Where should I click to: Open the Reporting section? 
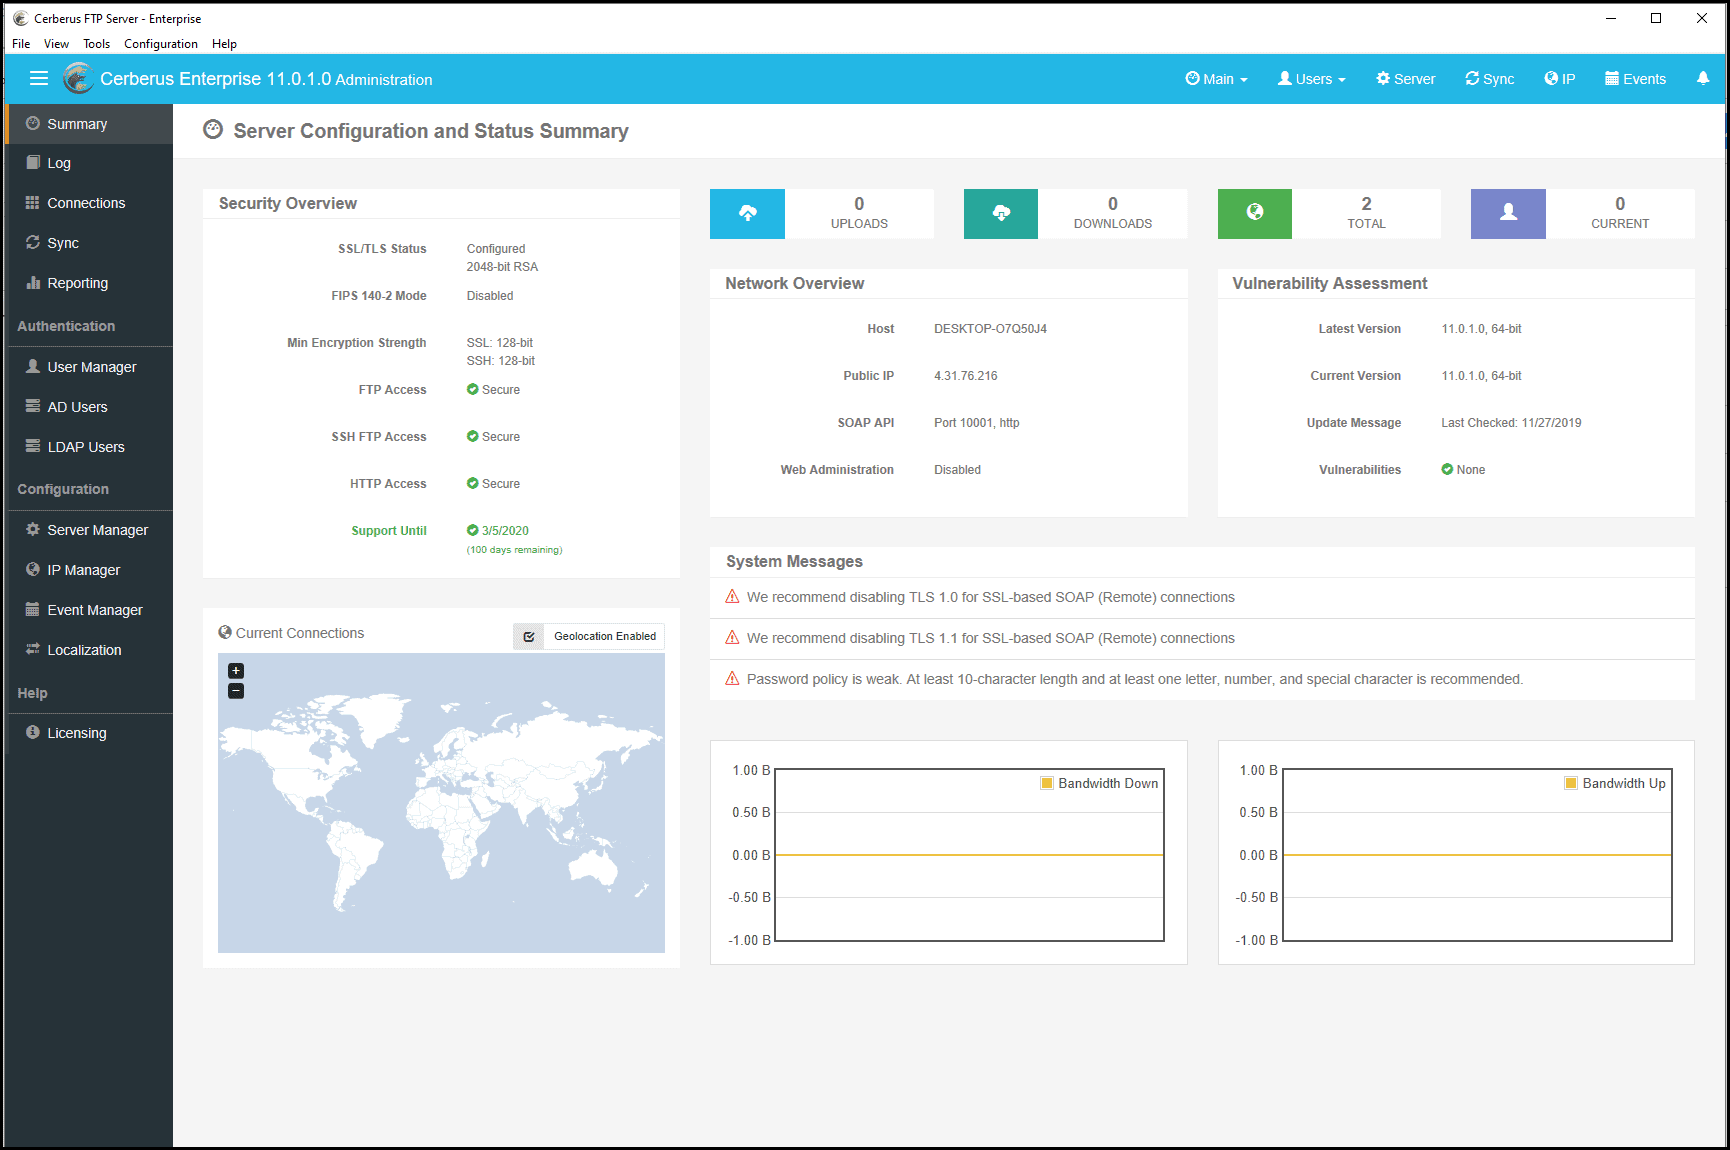click(x=75, y=283)
